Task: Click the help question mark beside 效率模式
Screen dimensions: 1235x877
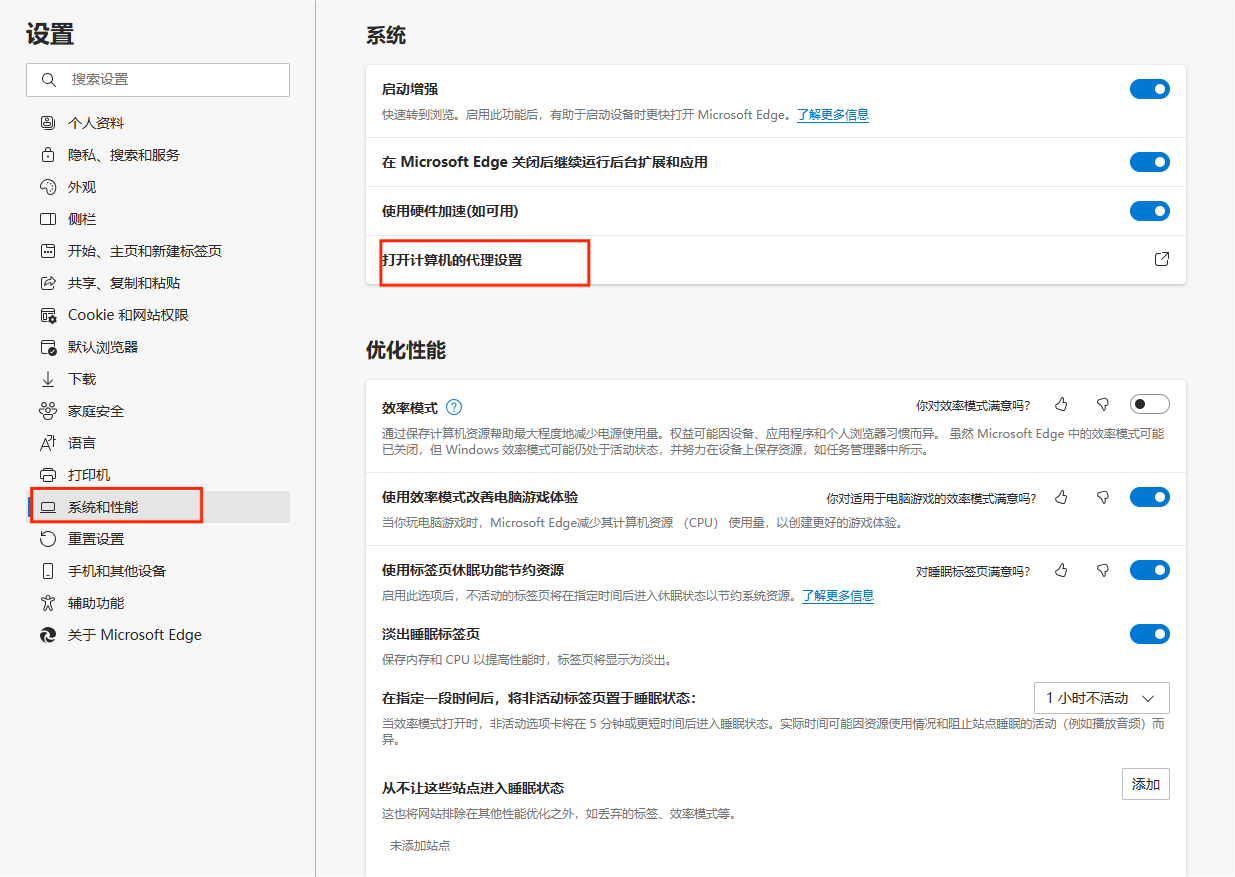Action: [x=454, y=407]
